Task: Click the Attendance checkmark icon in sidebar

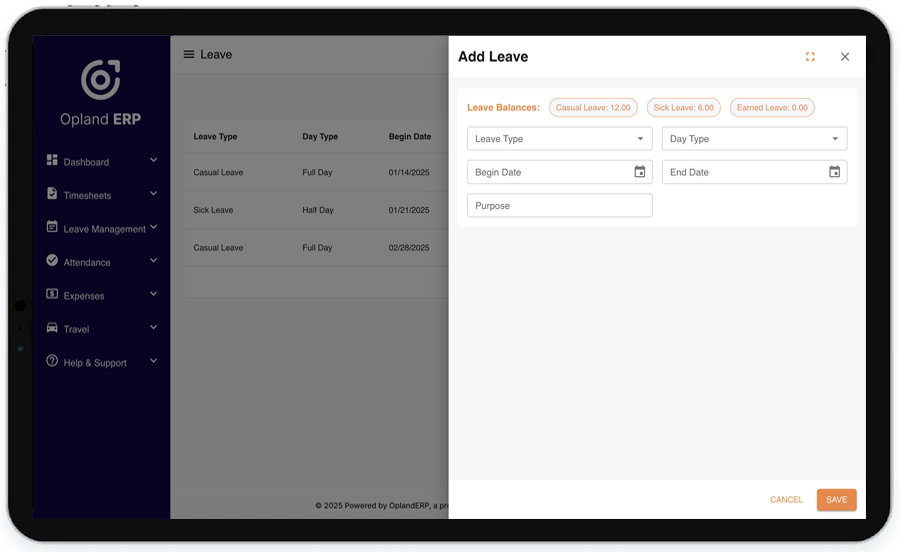Action: pyautogui.click(x=52, y=261)
